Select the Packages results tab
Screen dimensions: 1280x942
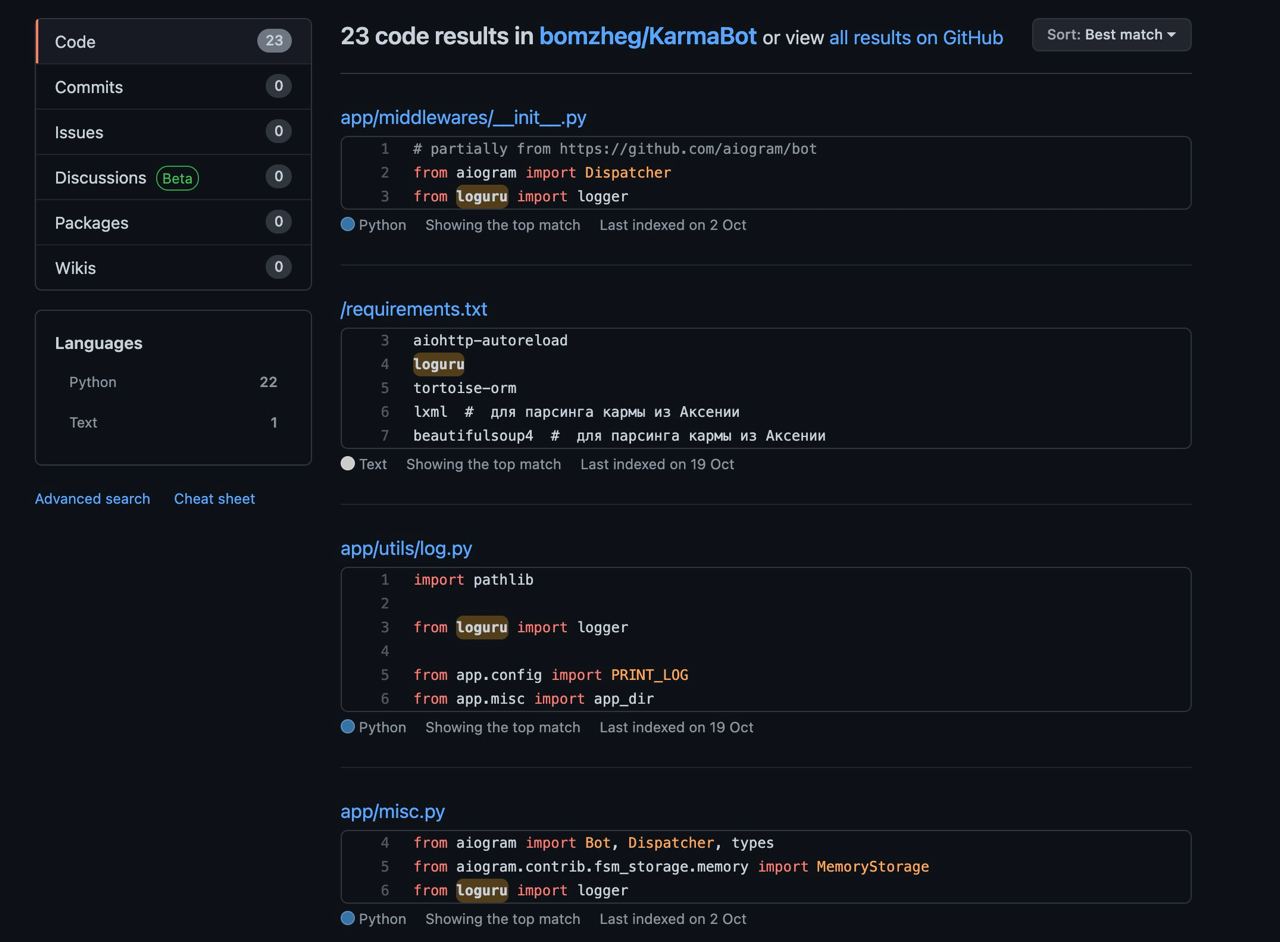click(173, 222)
